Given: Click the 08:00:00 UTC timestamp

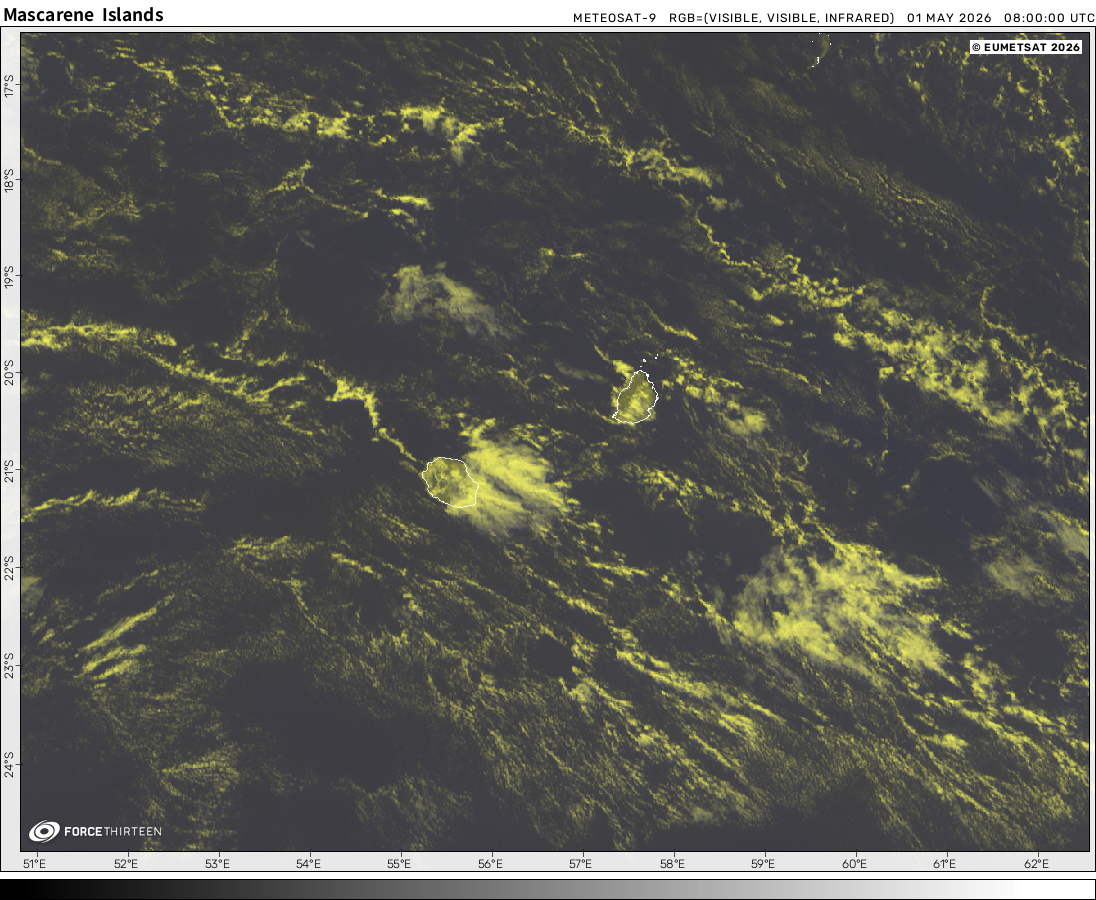Looking at the screenshot, I should (x=1049, y=18).
